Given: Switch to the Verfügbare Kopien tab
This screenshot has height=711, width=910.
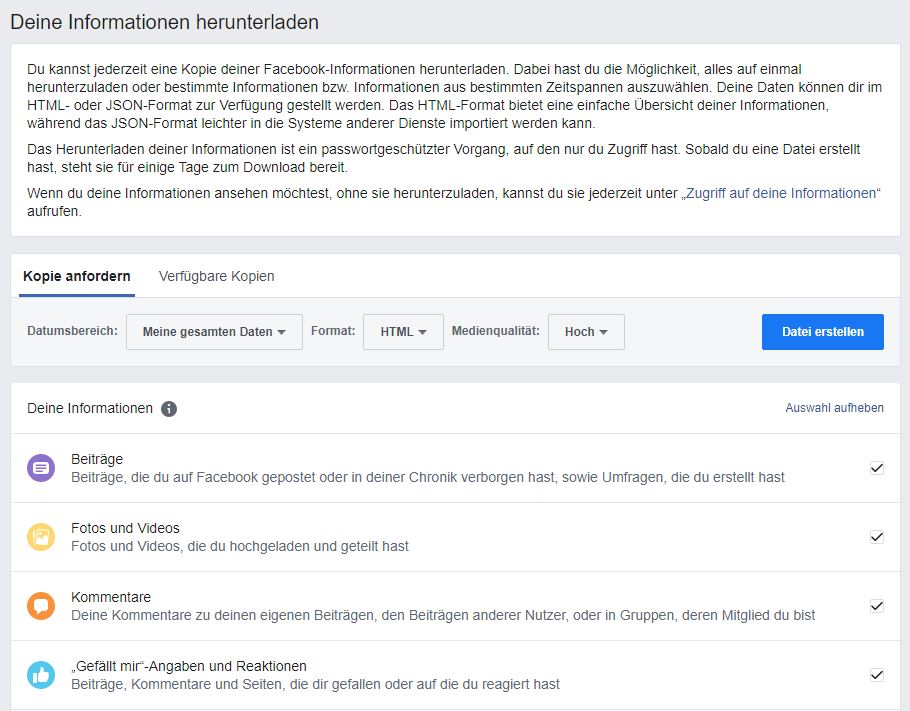Looking at the screenshot, I should coord(216,276).
